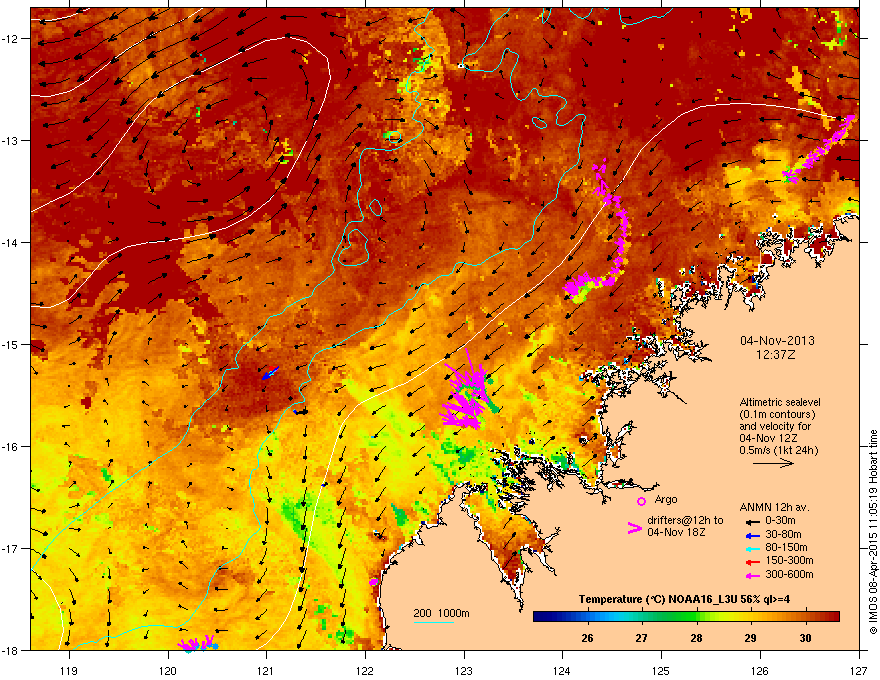Click the '30-80m' depth label
The image size is (880, 680).
783,534
